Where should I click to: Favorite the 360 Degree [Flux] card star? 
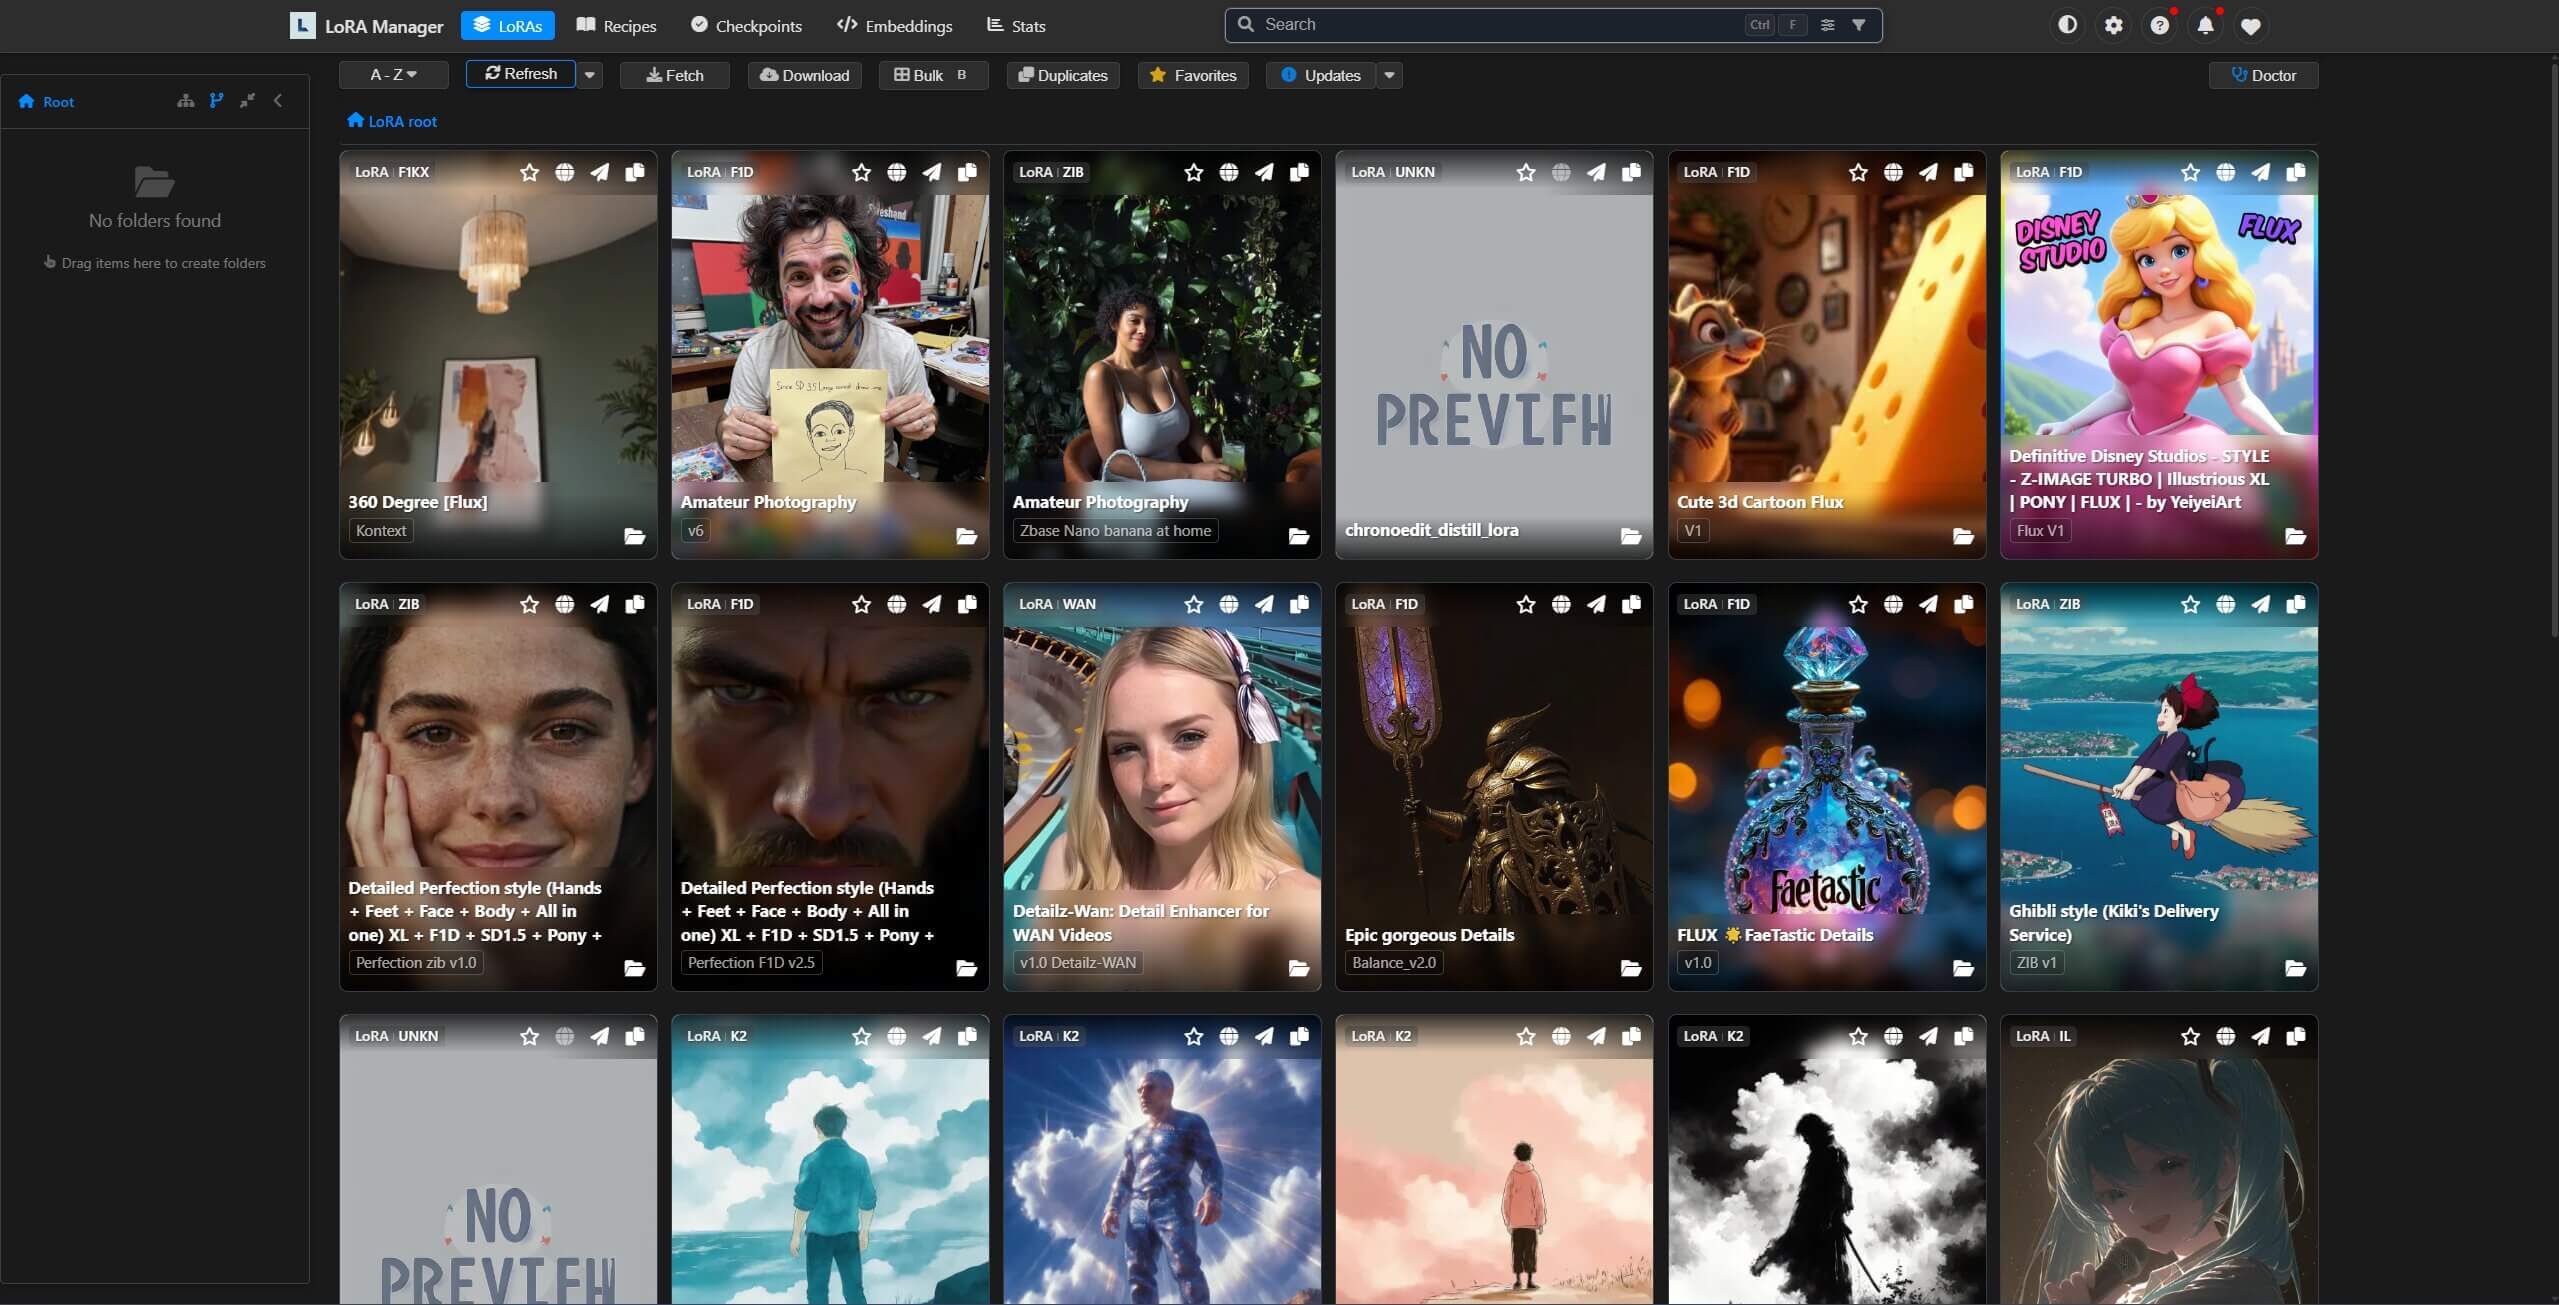click(x=529, y=173)
